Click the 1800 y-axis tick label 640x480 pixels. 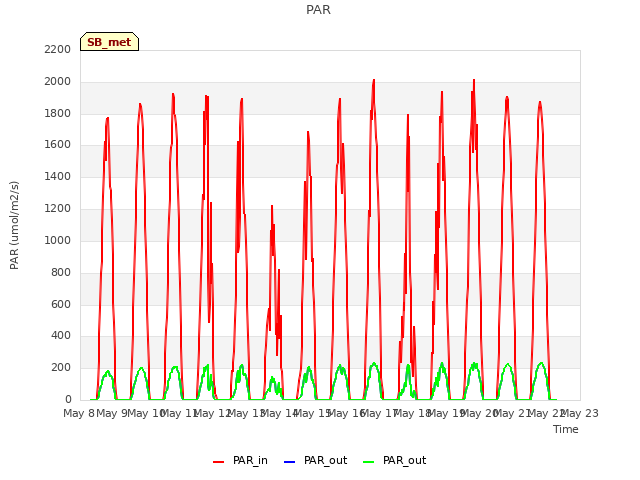pos(58,113)
